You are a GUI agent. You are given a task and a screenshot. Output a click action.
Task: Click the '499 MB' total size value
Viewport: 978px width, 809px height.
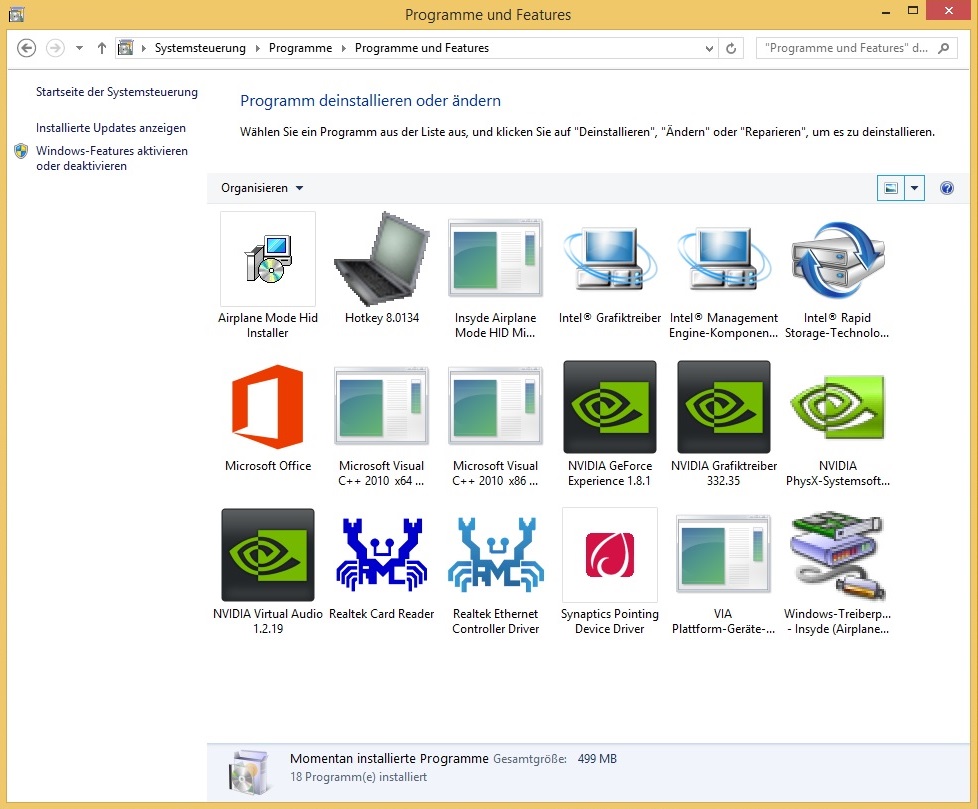597,759
